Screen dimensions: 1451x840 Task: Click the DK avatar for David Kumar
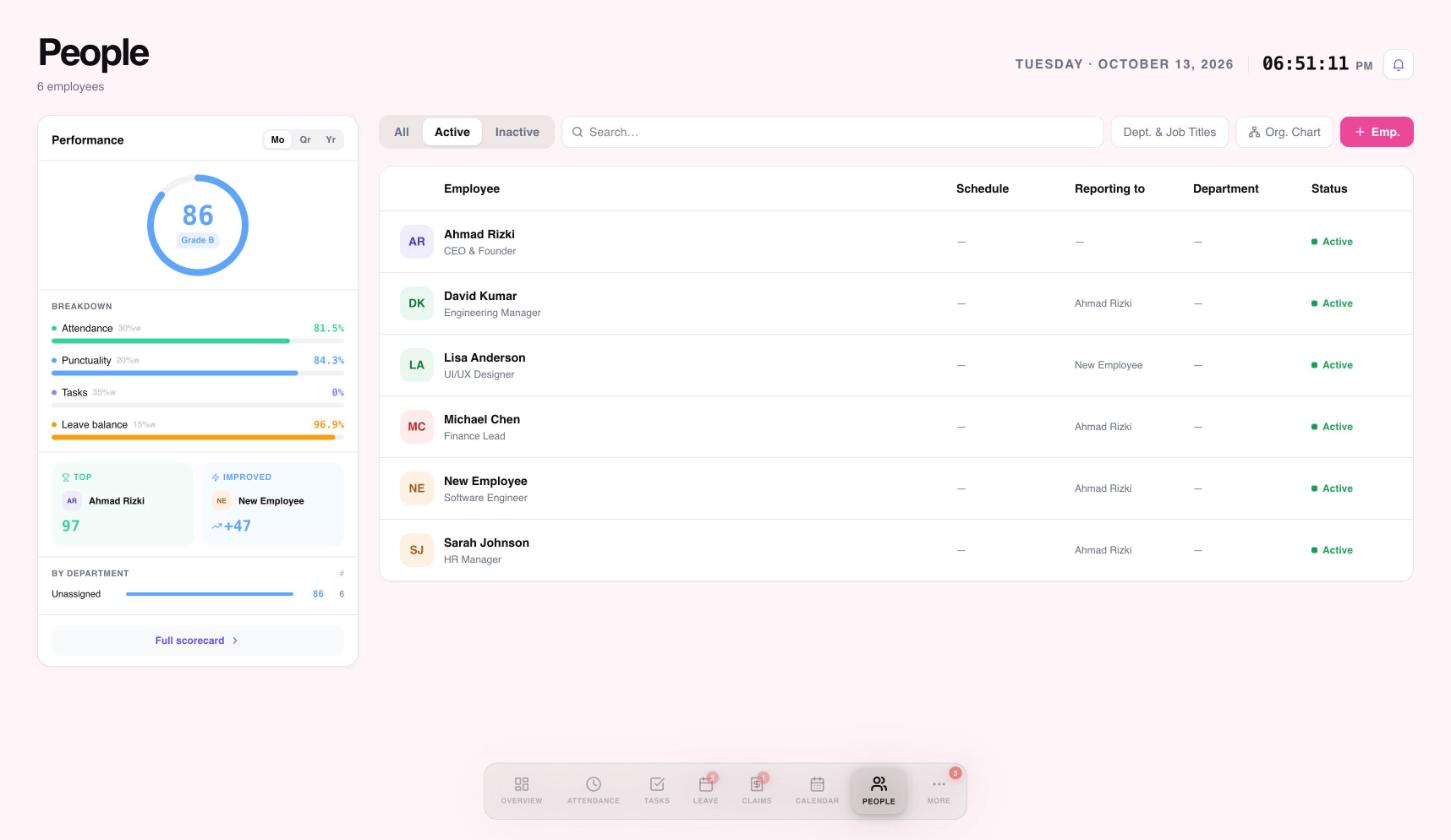coord(416,303)
